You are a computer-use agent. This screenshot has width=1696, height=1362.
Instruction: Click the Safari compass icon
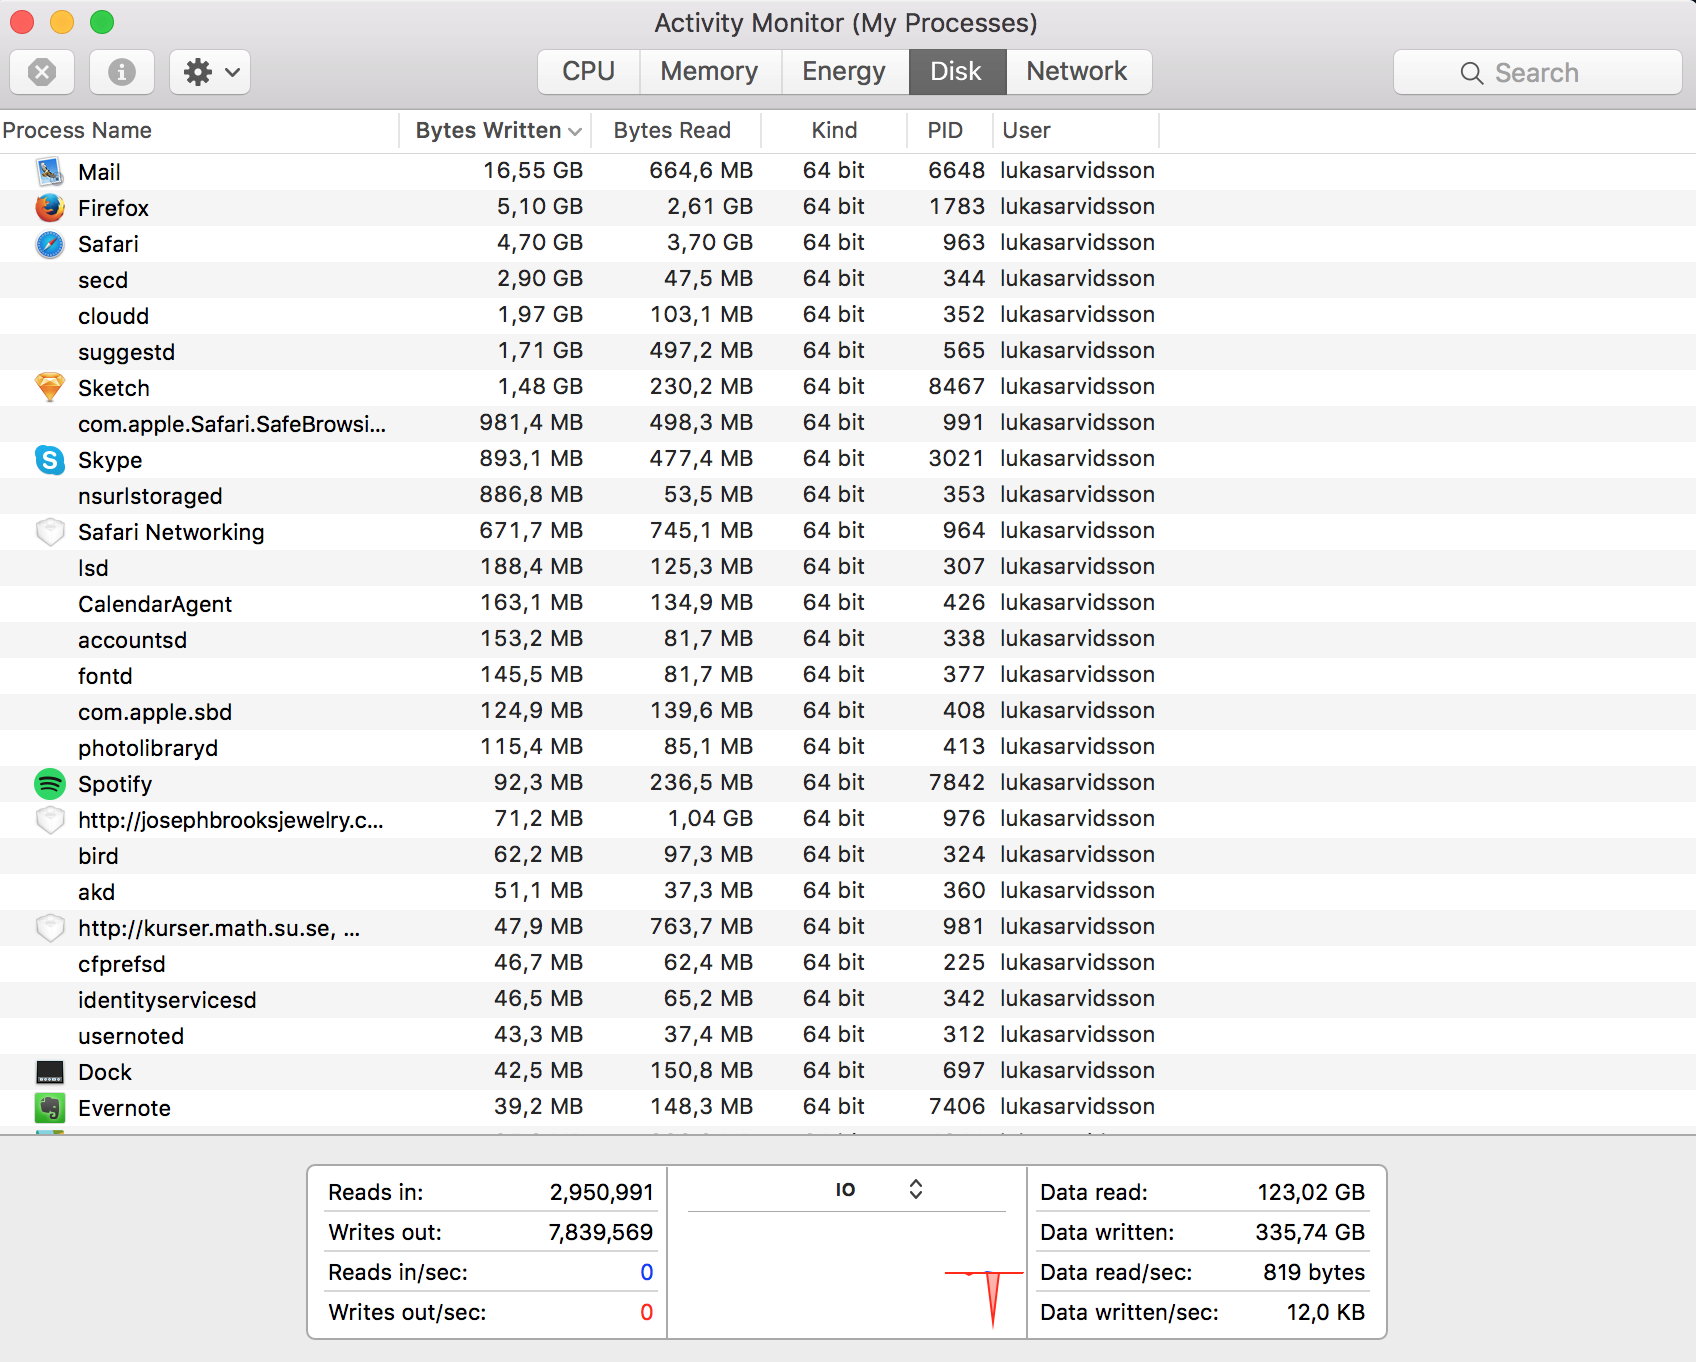50,243
